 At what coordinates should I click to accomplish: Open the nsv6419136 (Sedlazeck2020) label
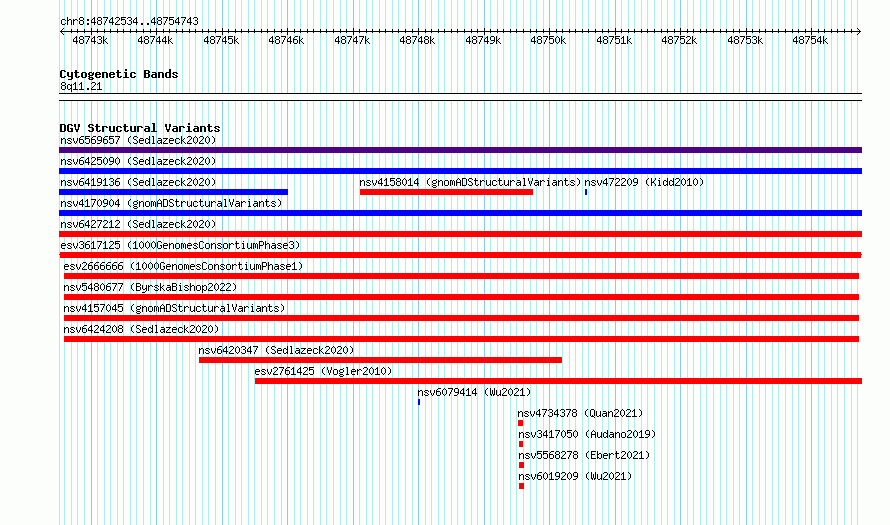pos(138,182)
